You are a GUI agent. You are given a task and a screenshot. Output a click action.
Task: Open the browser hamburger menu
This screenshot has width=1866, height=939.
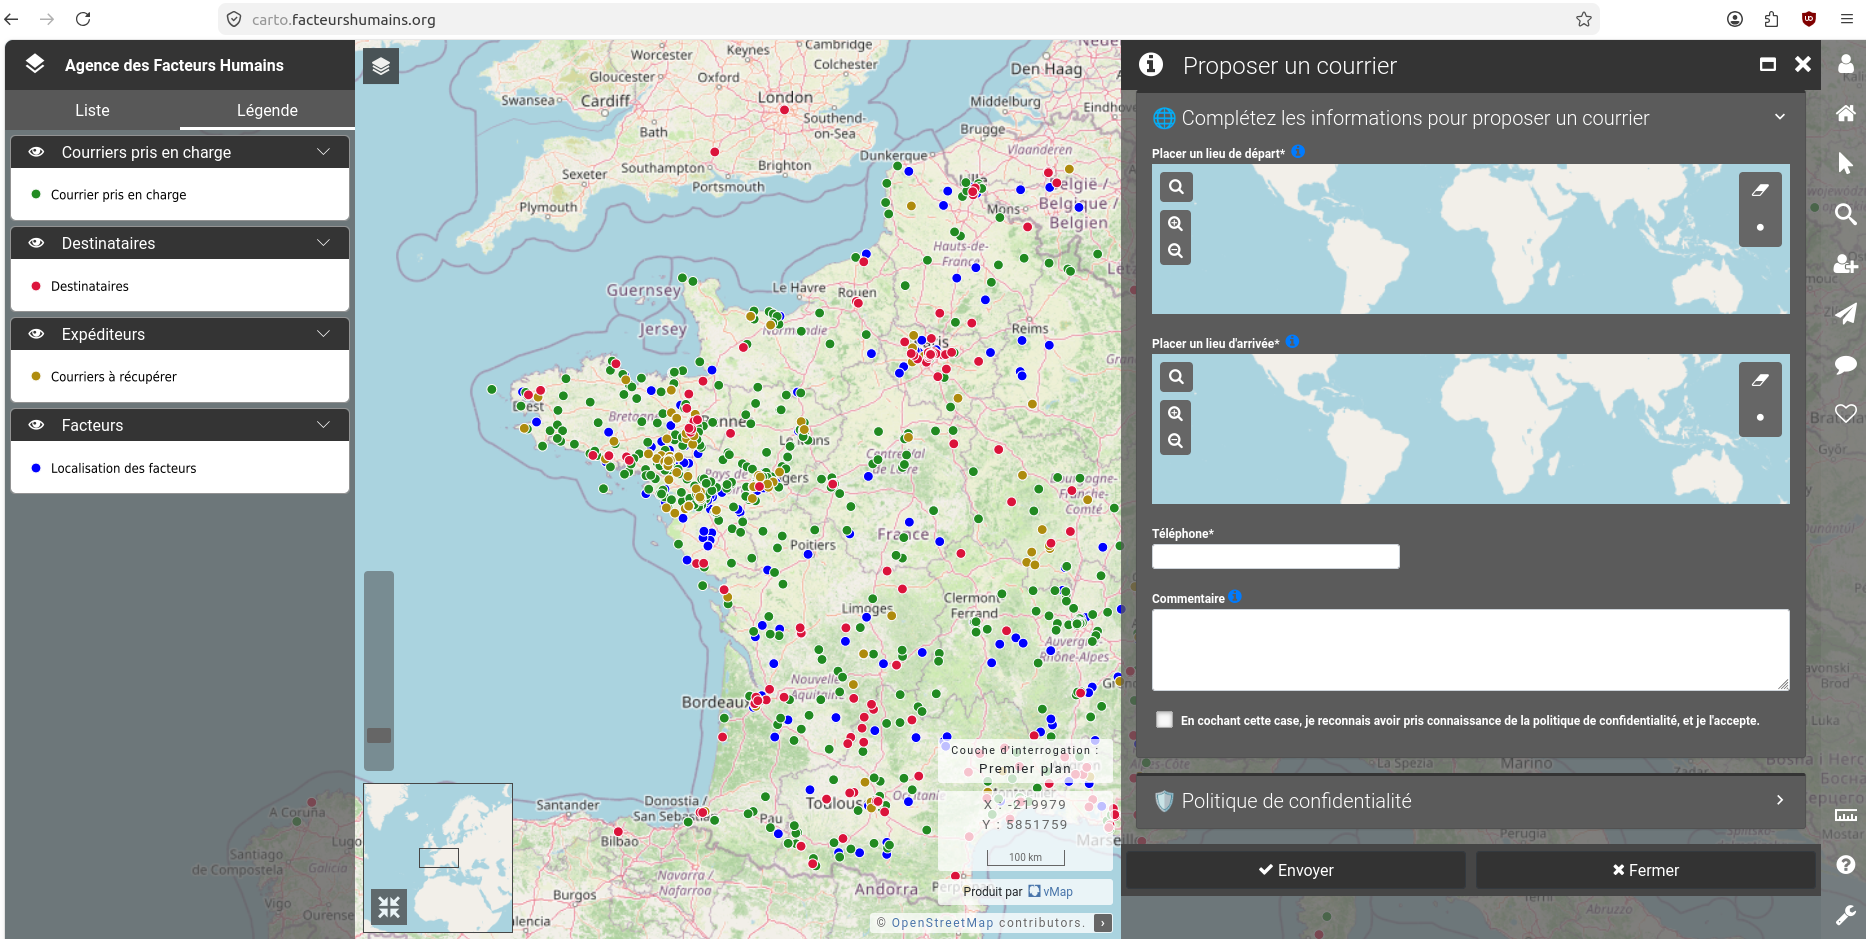coord(1846,19)
